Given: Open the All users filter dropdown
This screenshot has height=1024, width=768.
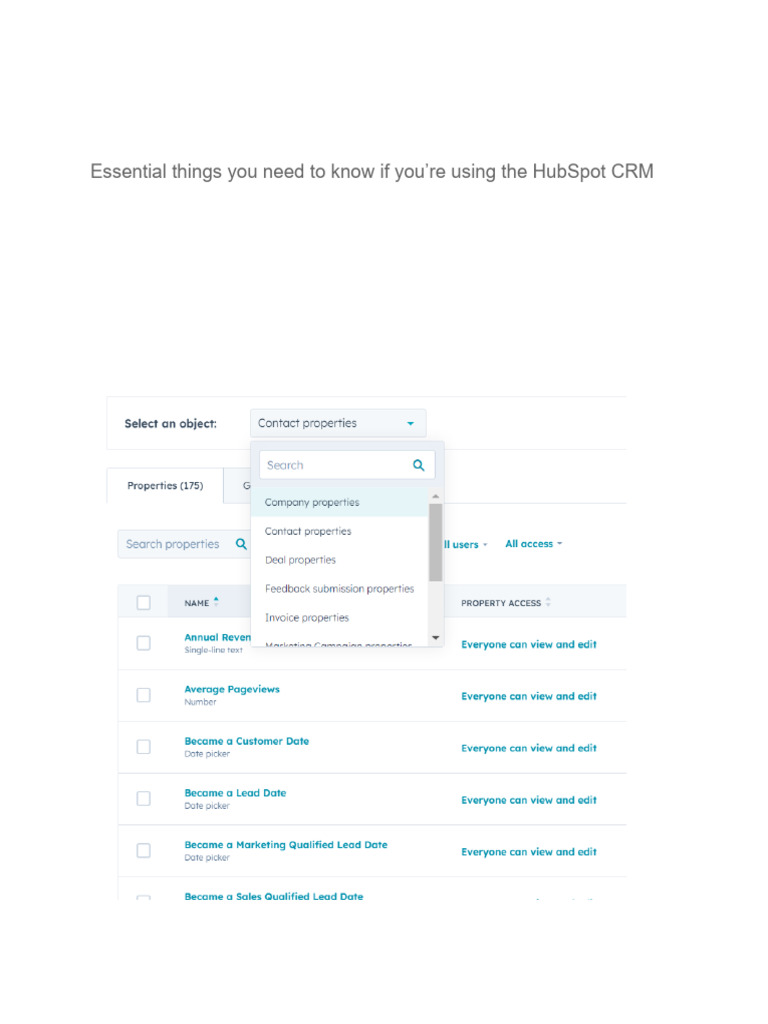Looking at the screenshot, I should (x=465, y=545).
